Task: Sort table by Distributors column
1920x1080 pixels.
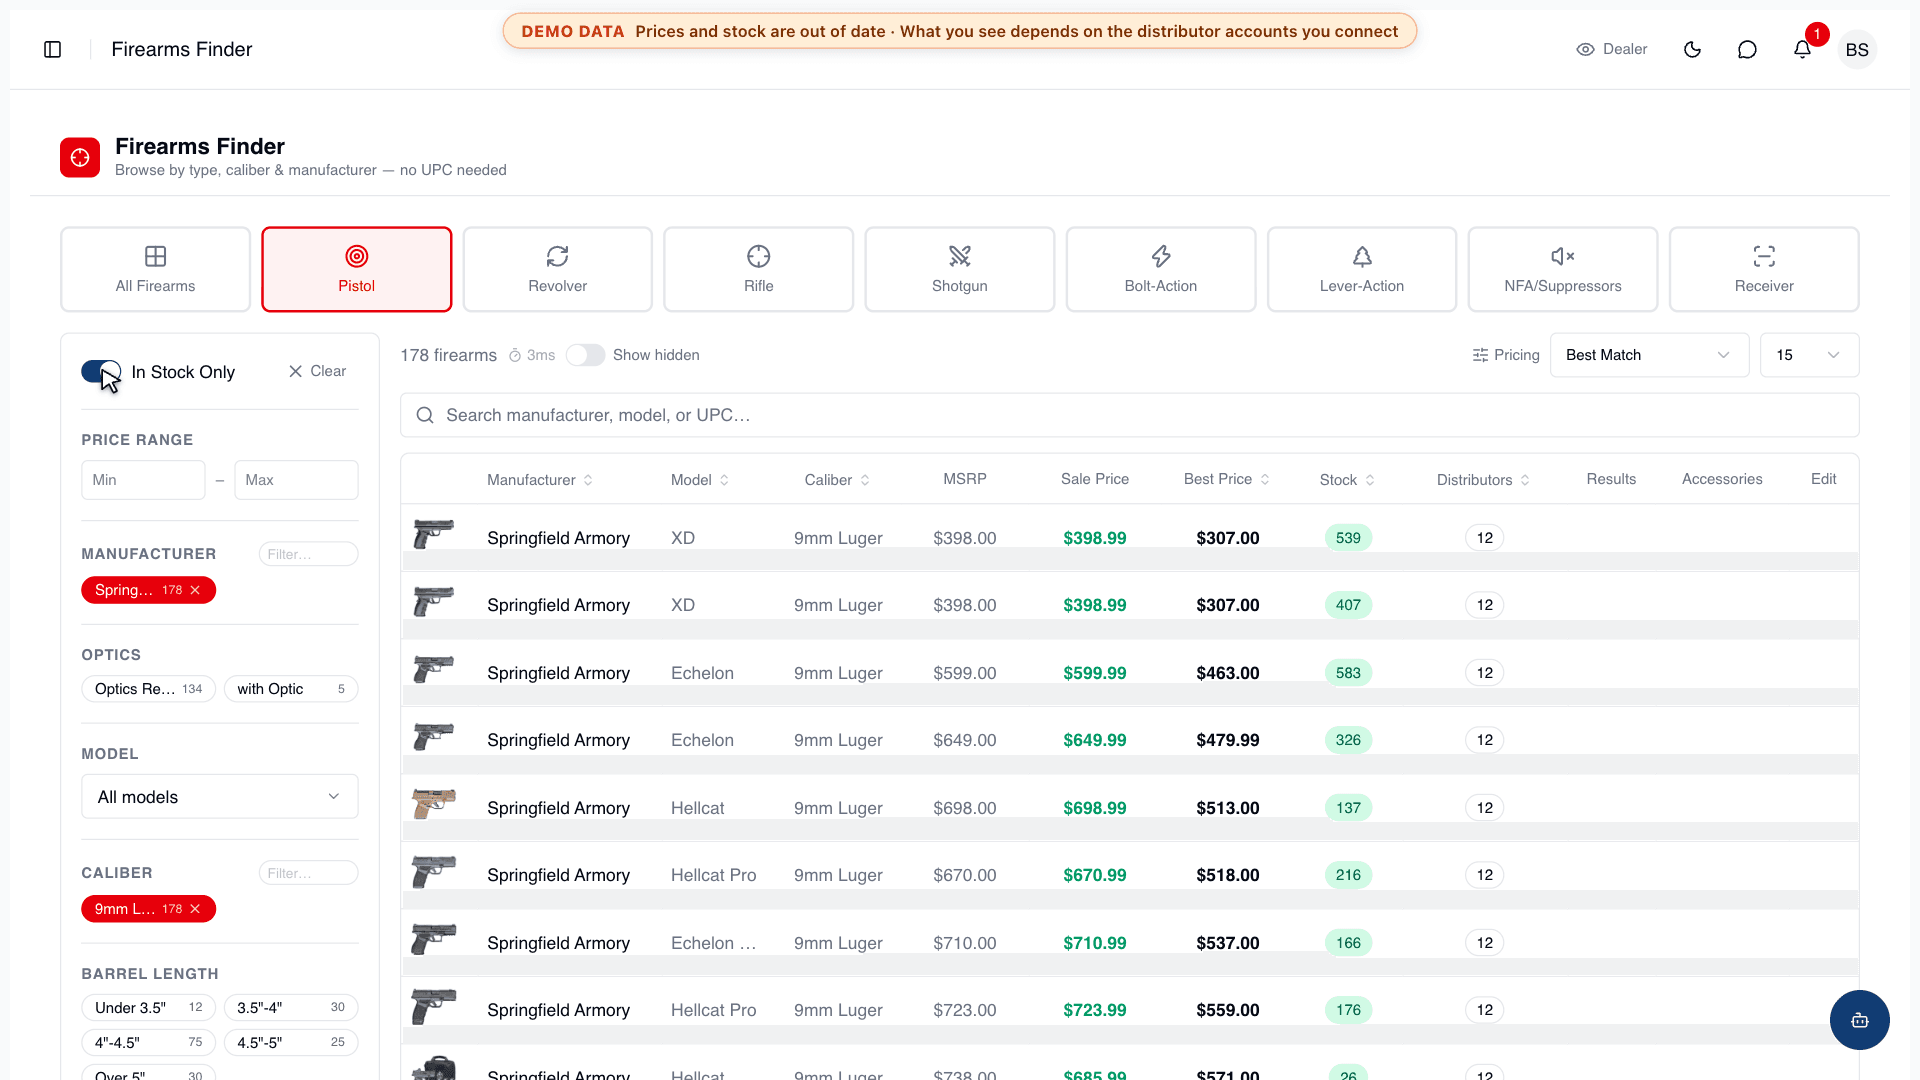Action: 1483,480
